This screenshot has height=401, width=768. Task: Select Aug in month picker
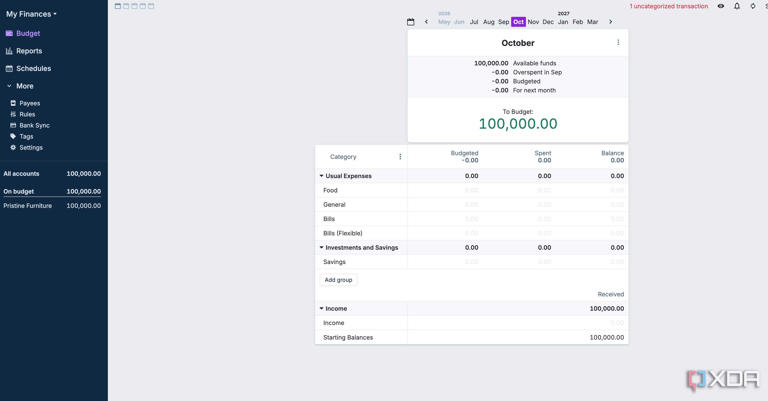tap(488, 22)
